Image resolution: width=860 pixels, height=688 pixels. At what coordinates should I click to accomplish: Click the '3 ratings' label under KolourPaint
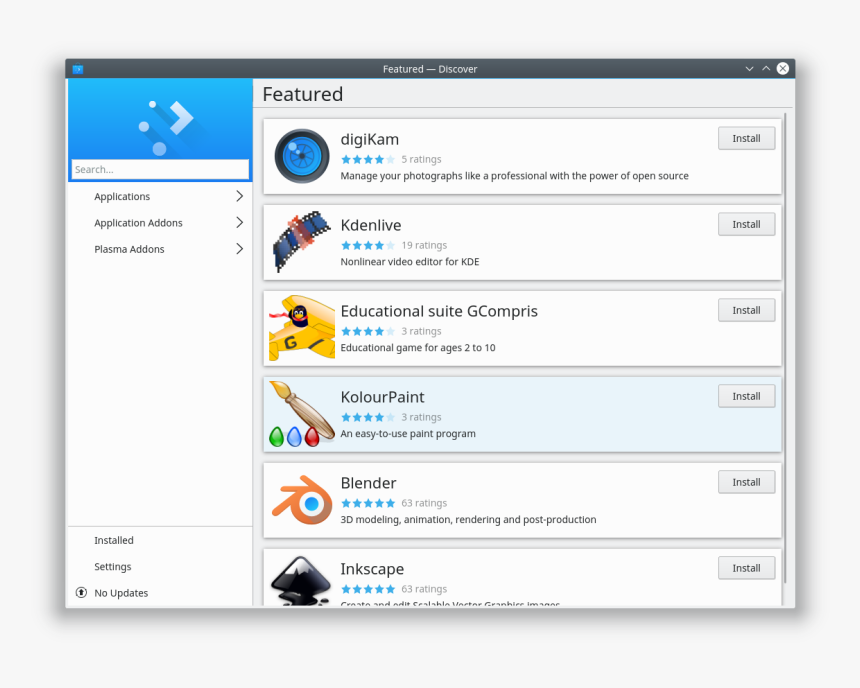point(421,417)
